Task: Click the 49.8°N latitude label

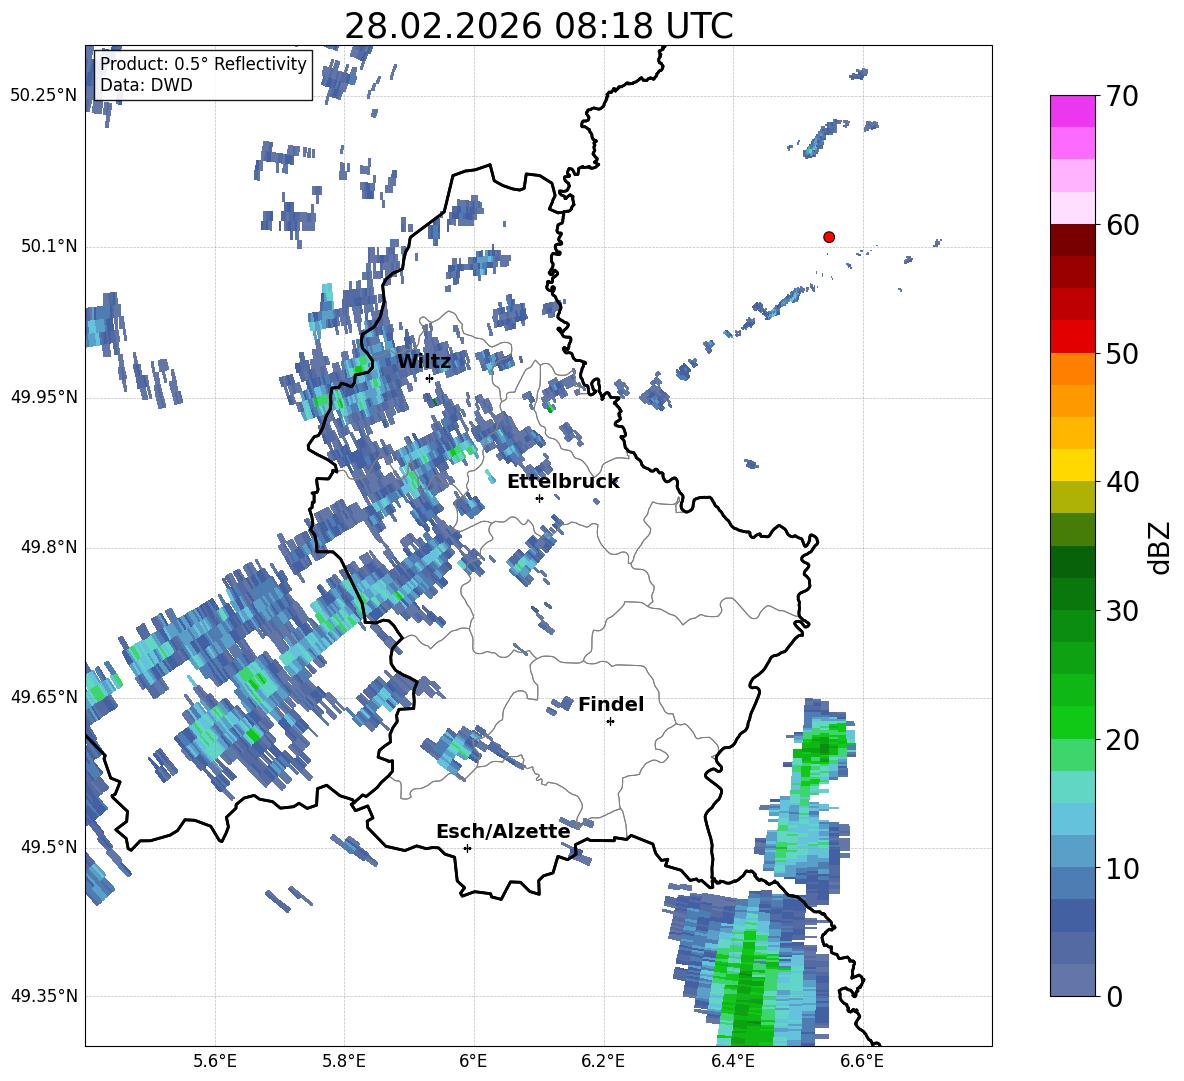Action: (x=49, y=547)
